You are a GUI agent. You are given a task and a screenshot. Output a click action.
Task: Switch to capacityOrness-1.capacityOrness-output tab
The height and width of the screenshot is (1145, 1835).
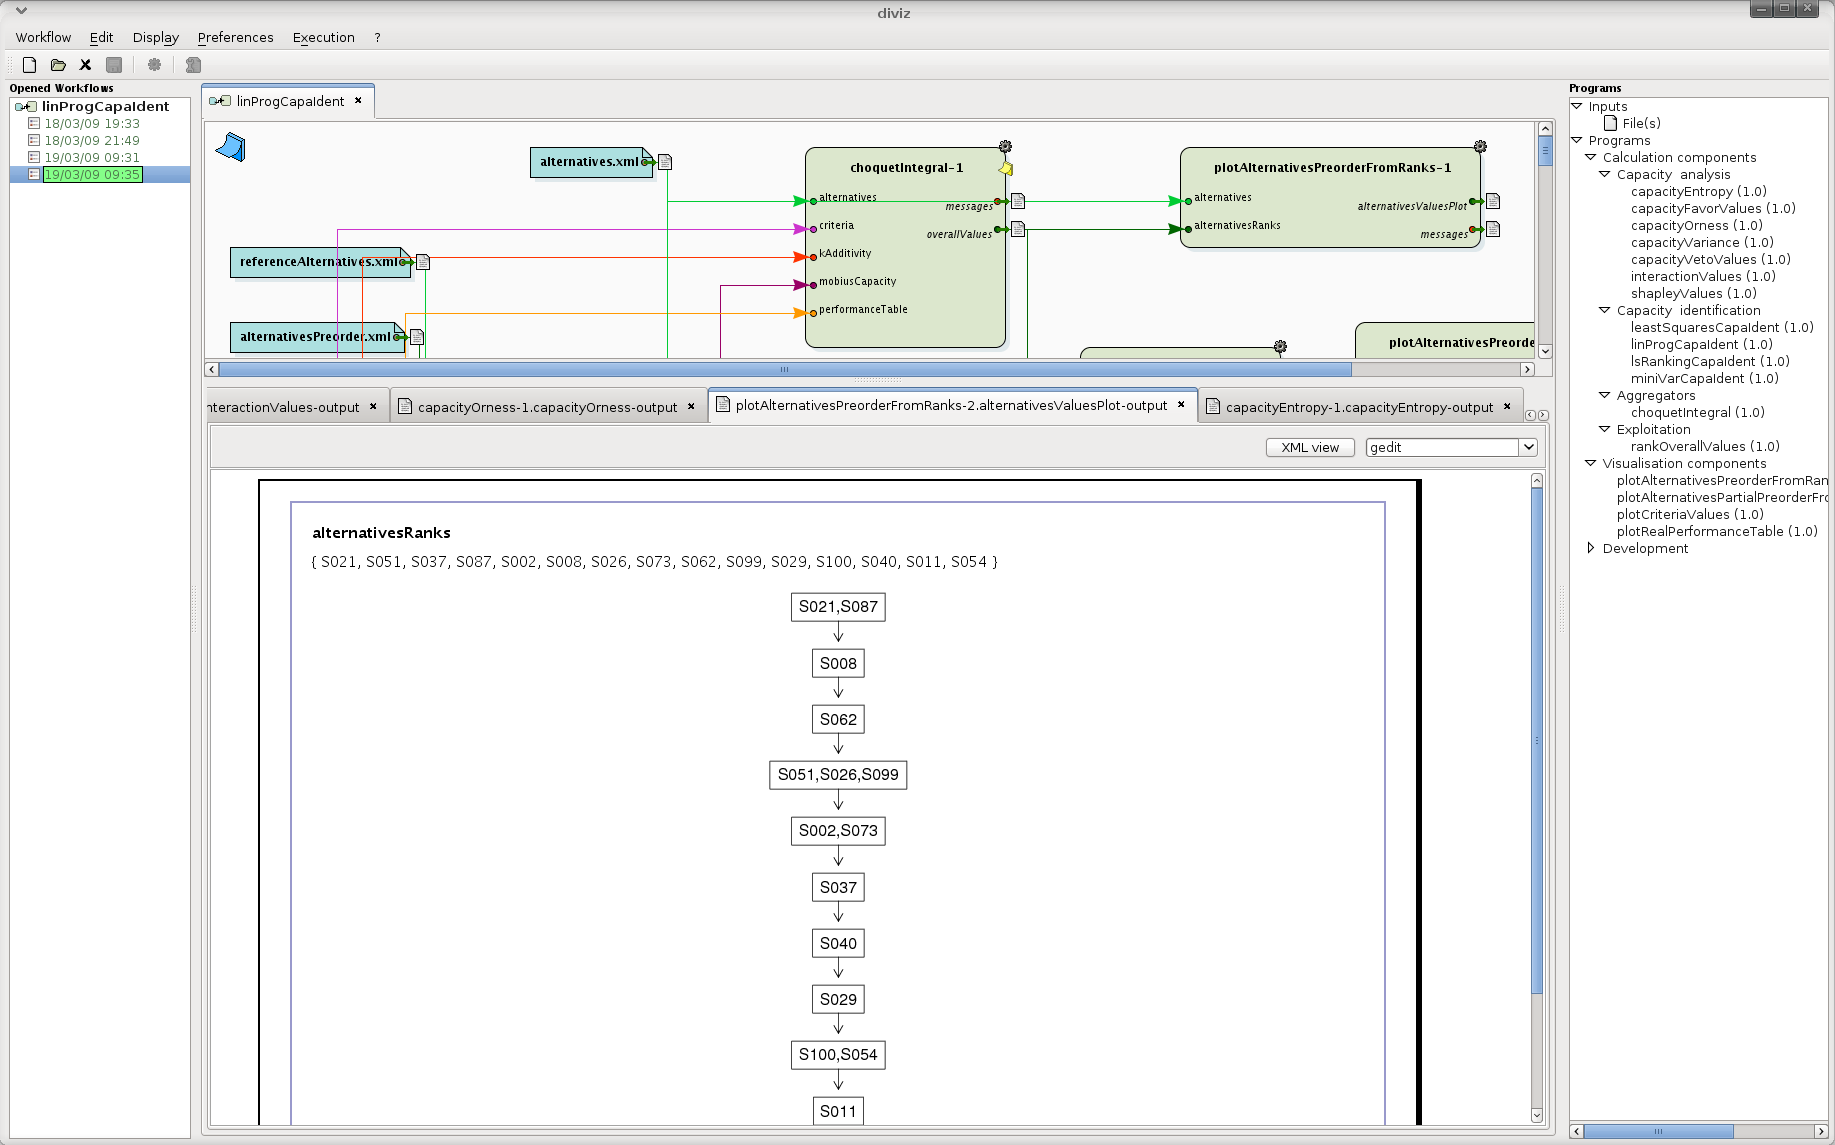pos(547,407)
